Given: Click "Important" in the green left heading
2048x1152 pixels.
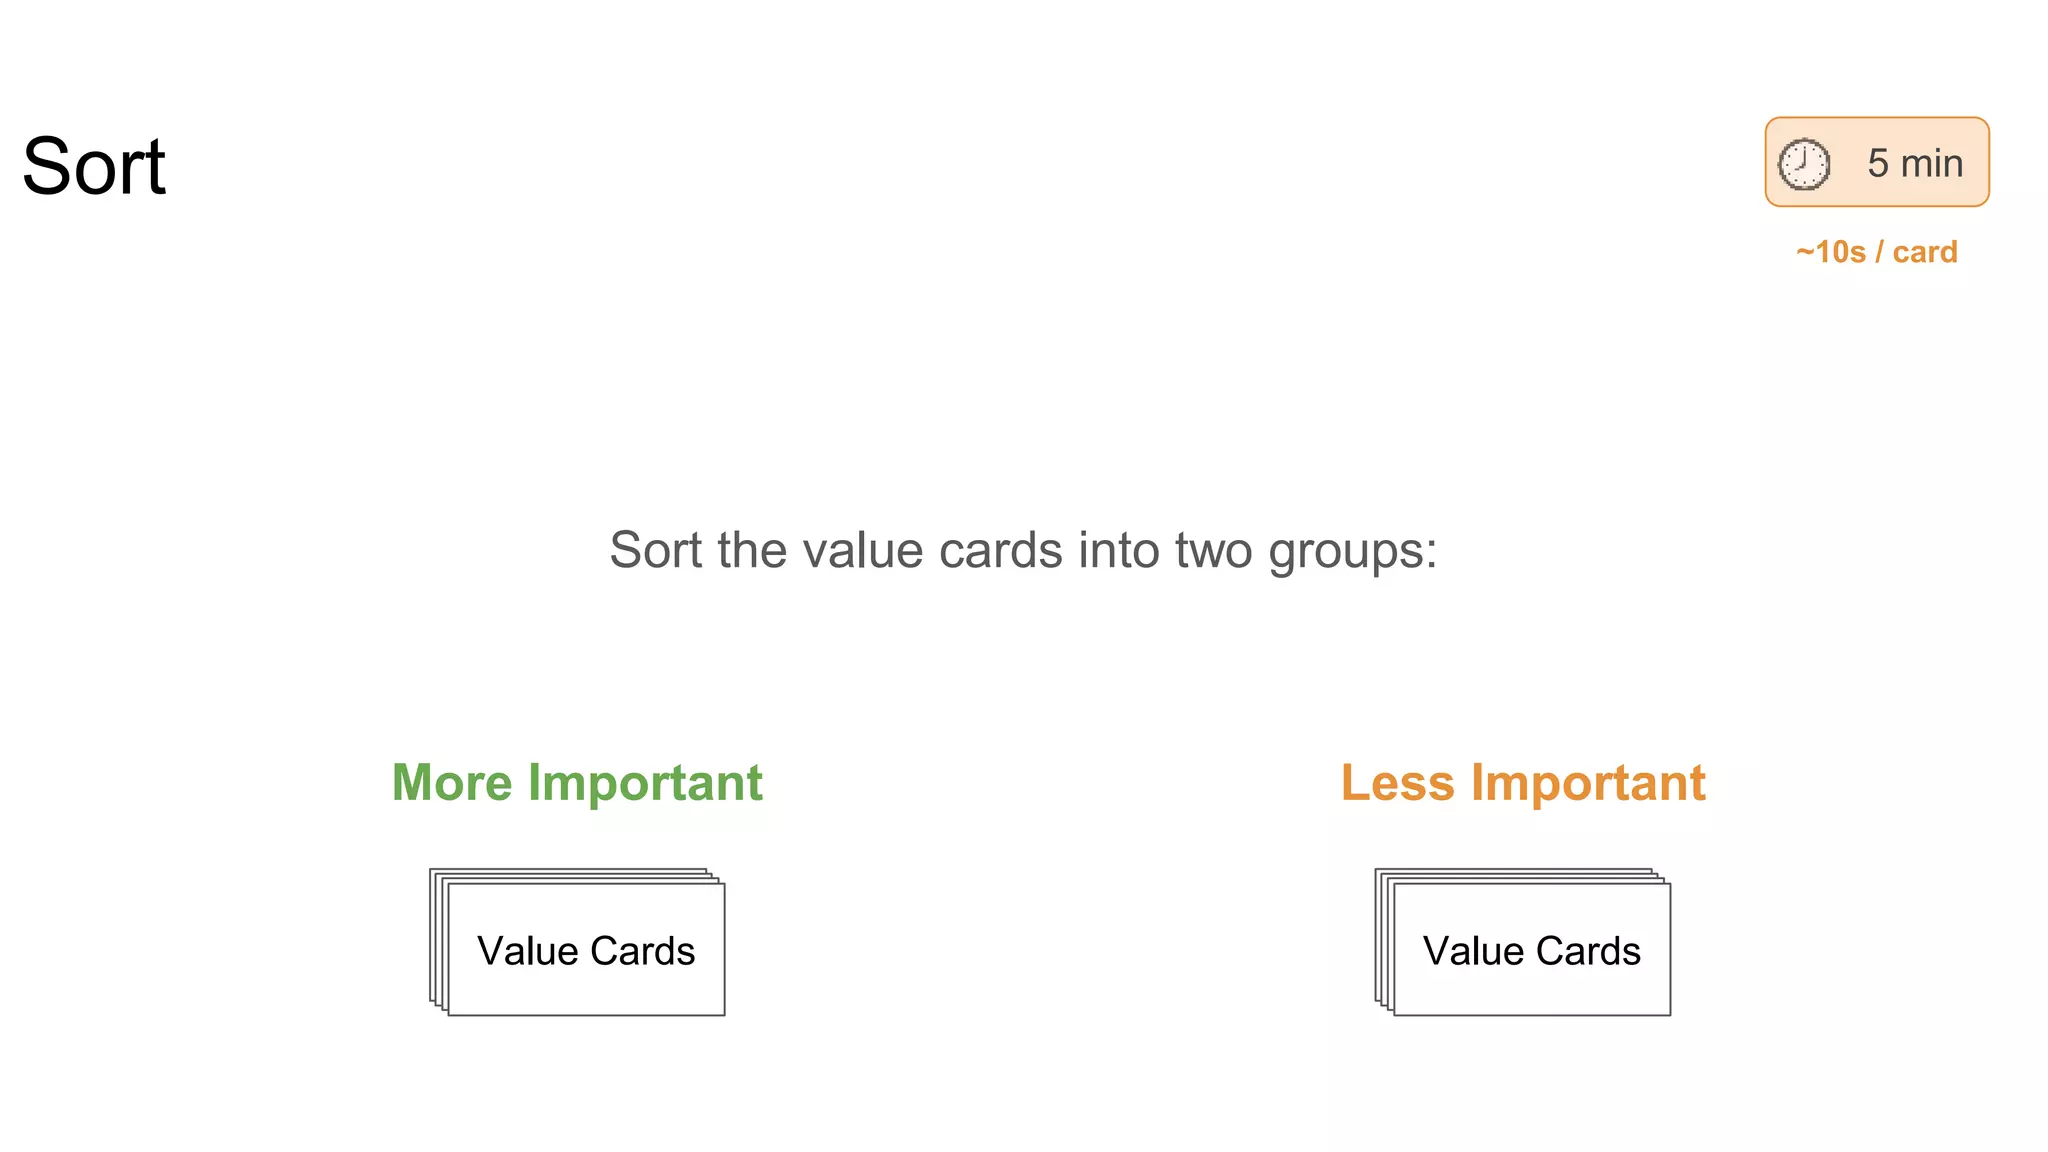Looking at the screenshot, I should (645, 783).
